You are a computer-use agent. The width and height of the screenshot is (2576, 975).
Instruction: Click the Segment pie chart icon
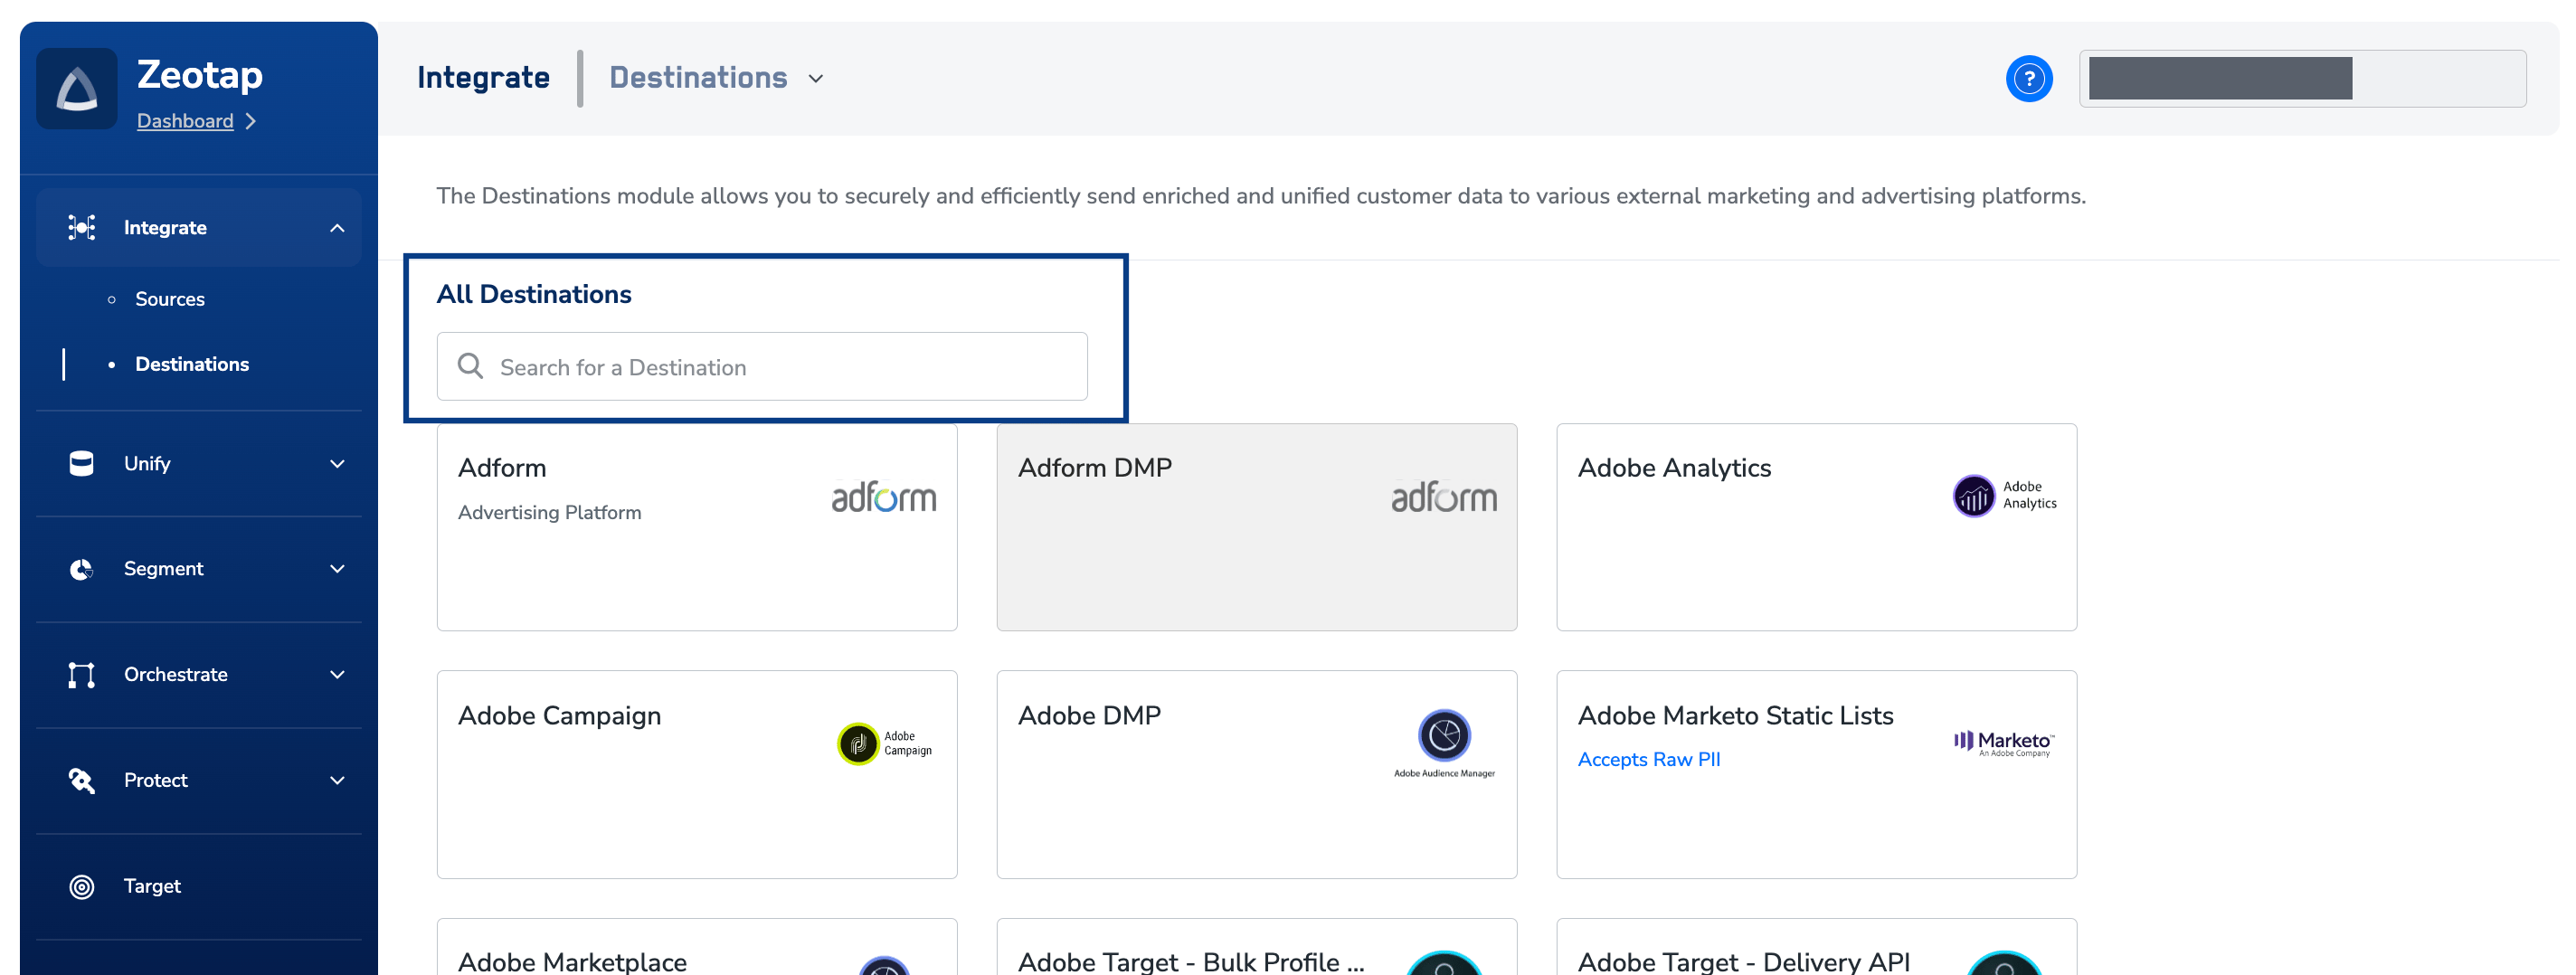click(81, 569)
